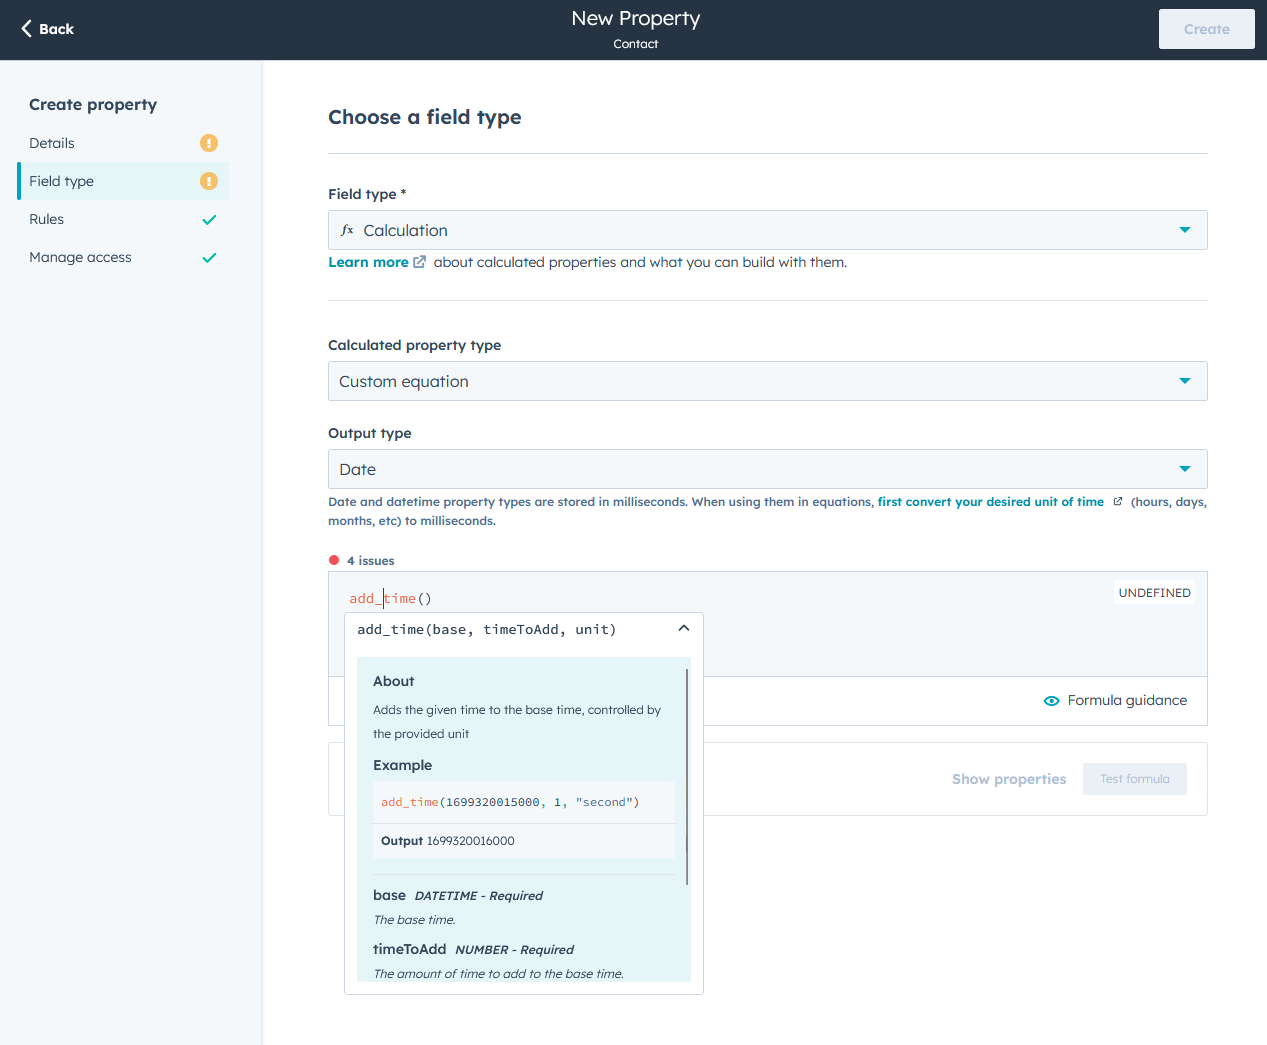The height and width of the screenshot is (1045, 1267).
Task: Click the green checkmark beside Rules
Action: coord(208,219)
